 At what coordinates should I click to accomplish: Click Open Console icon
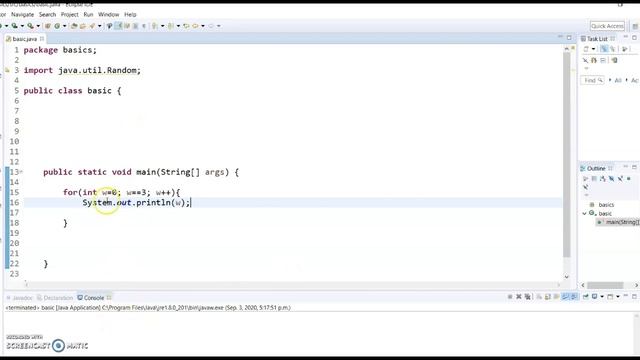610,297
